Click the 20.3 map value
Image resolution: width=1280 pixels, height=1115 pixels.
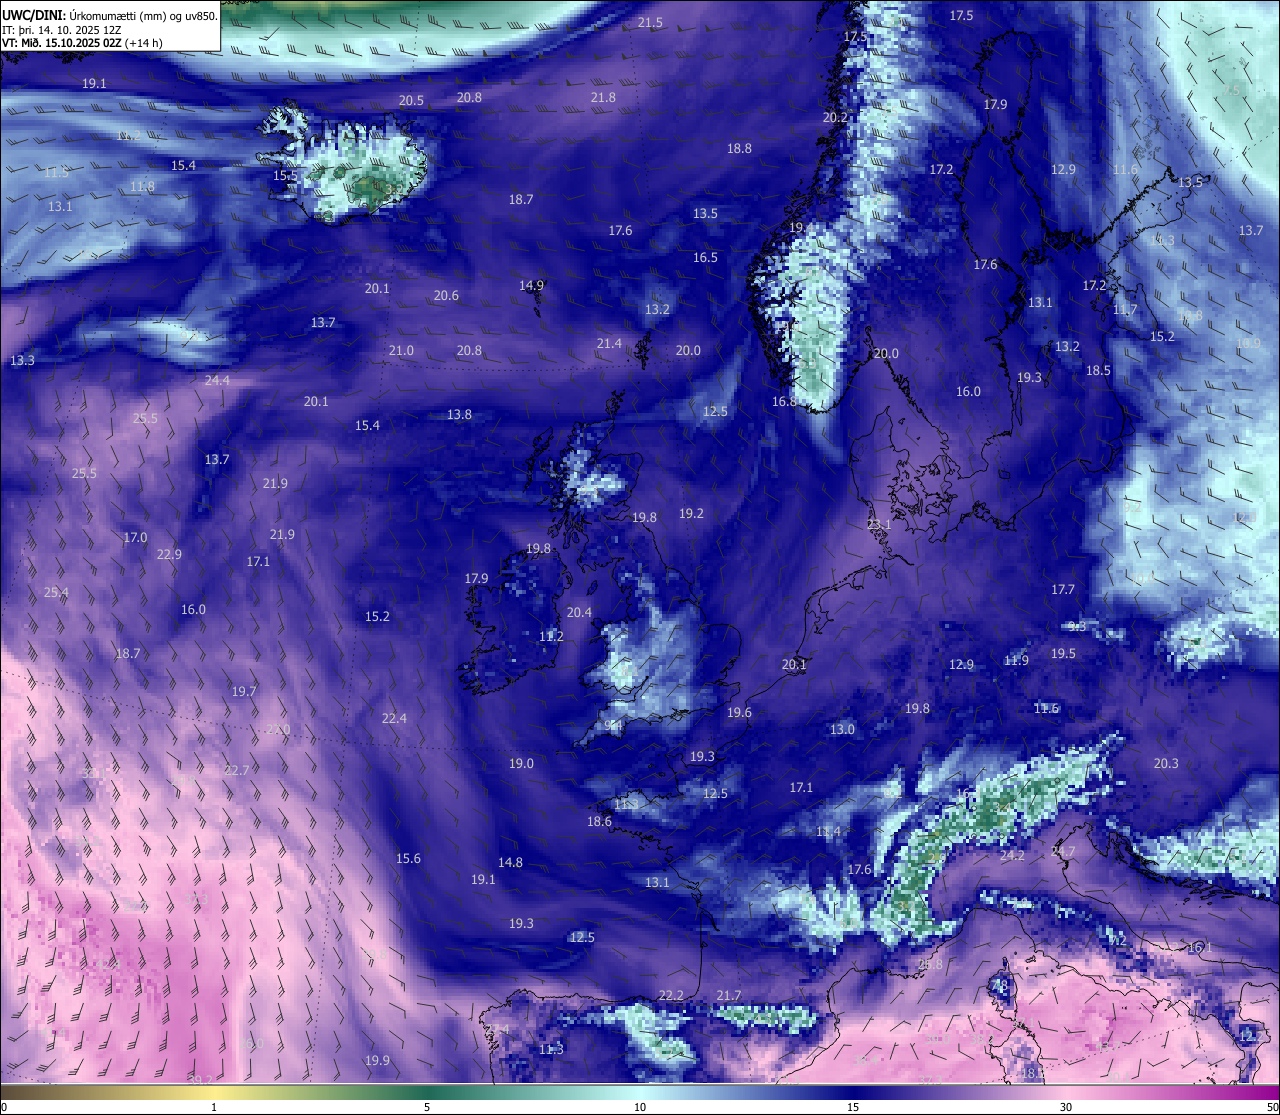pyautogui.click(x=1166, y=763)
